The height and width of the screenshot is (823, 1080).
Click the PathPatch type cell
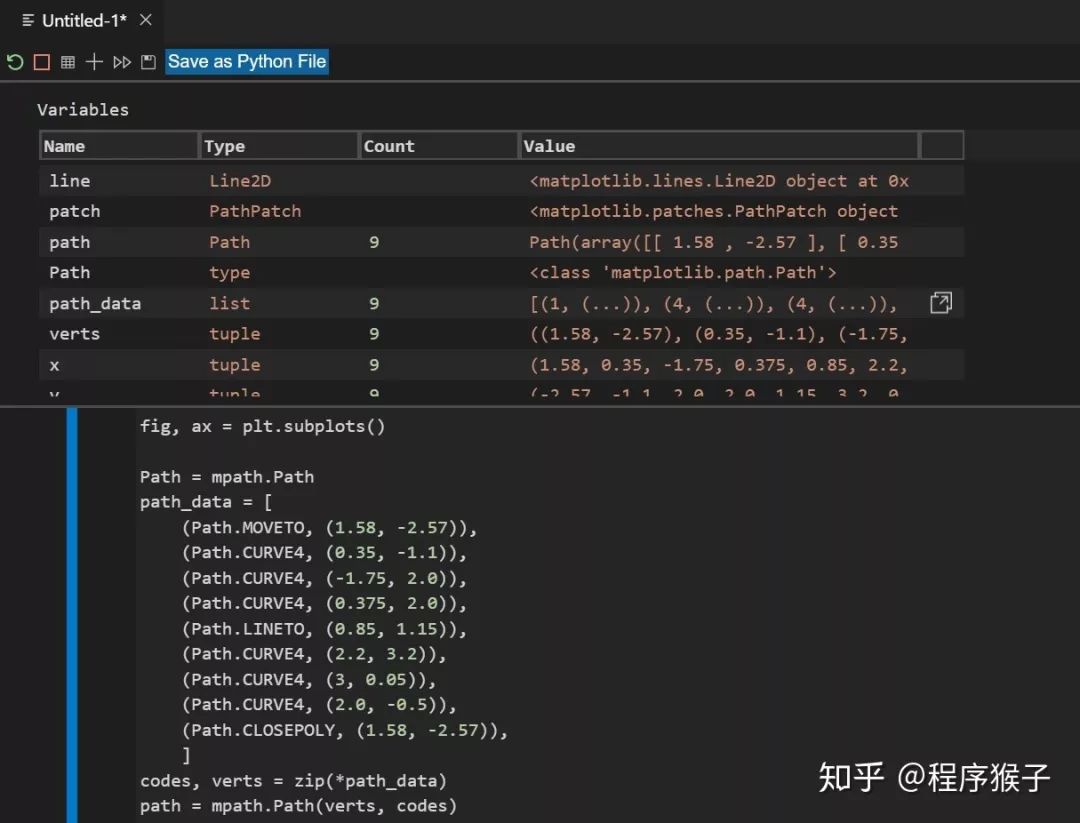(255, 211)
